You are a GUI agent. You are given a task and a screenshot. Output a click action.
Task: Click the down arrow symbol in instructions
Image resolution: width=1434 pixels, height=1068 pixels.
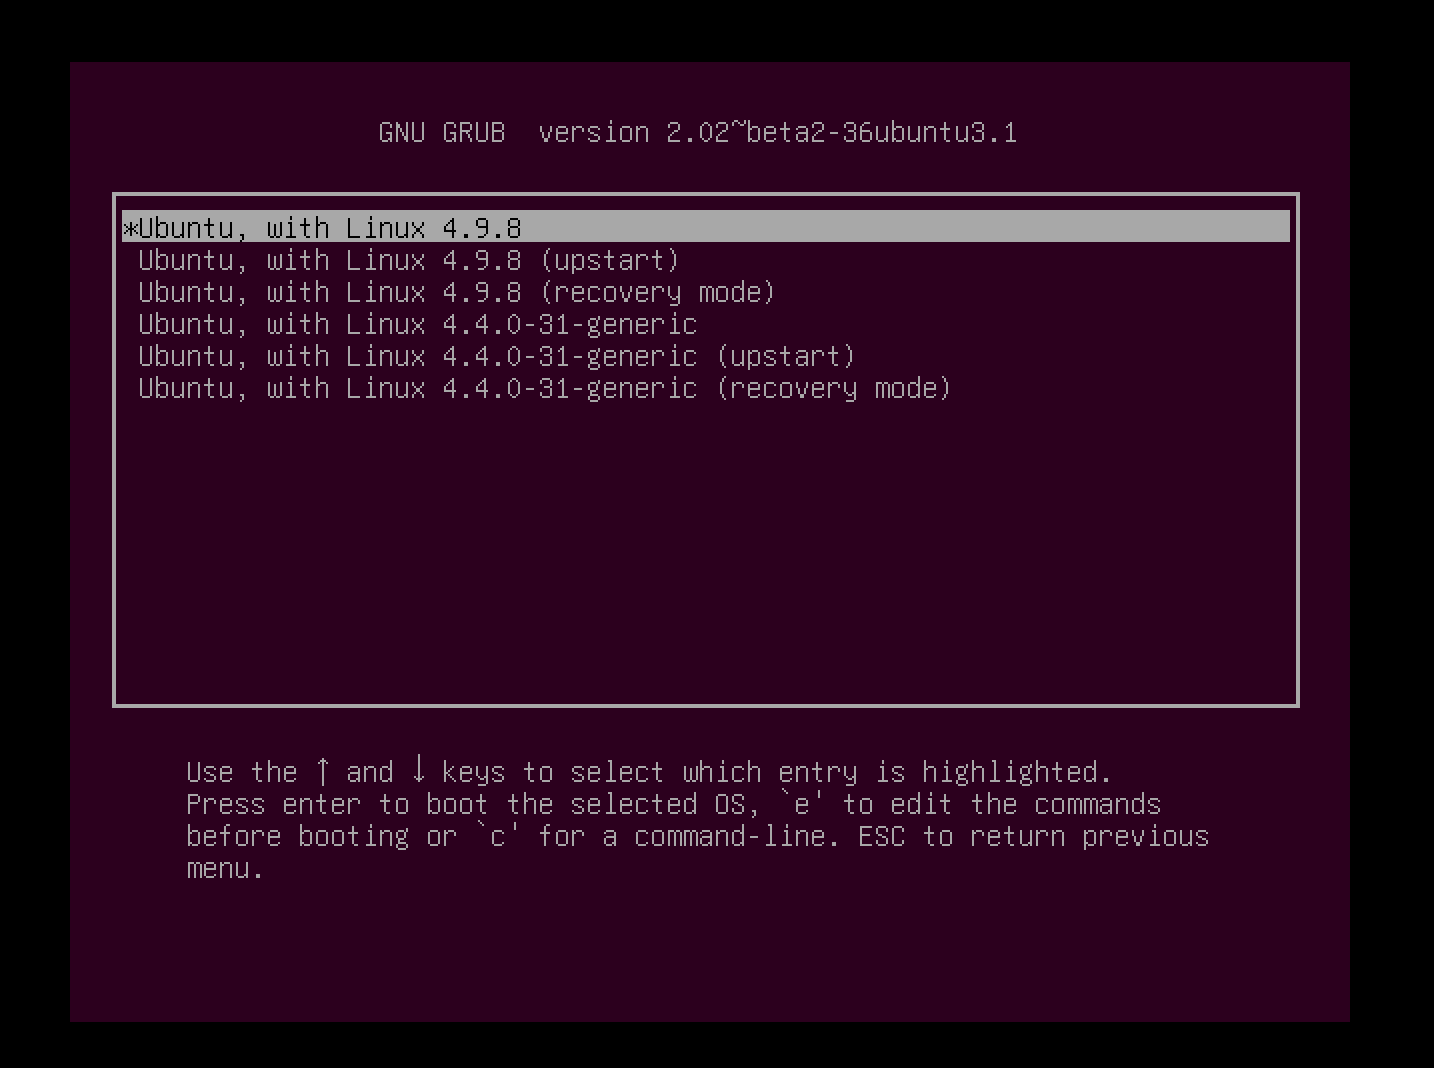418,771
